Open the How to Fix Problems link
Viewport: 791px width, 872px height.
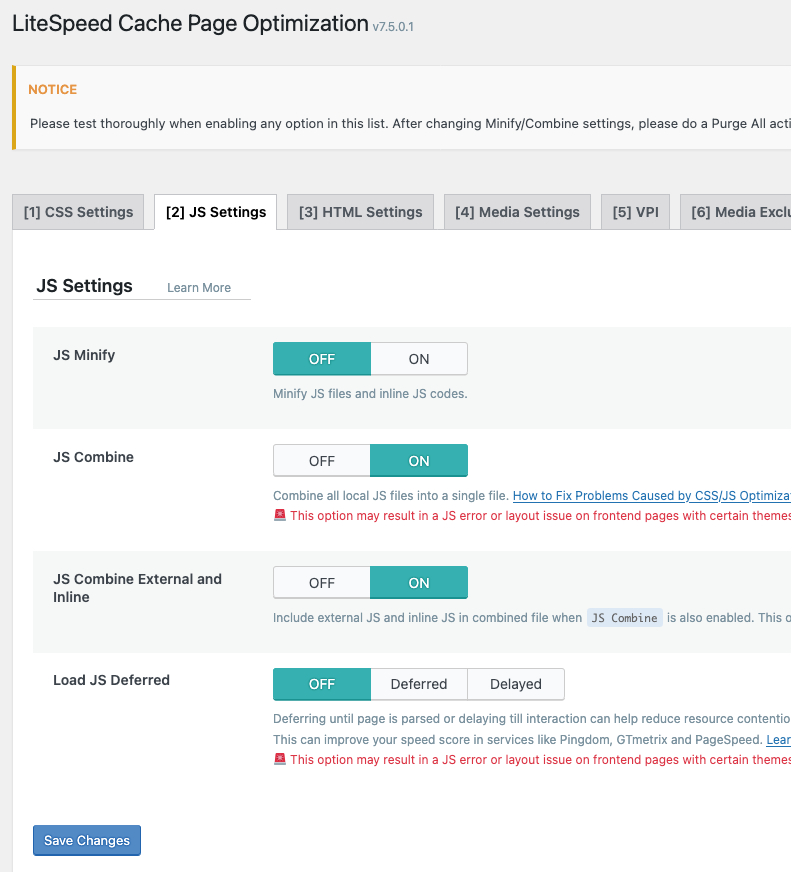point(651,496)
